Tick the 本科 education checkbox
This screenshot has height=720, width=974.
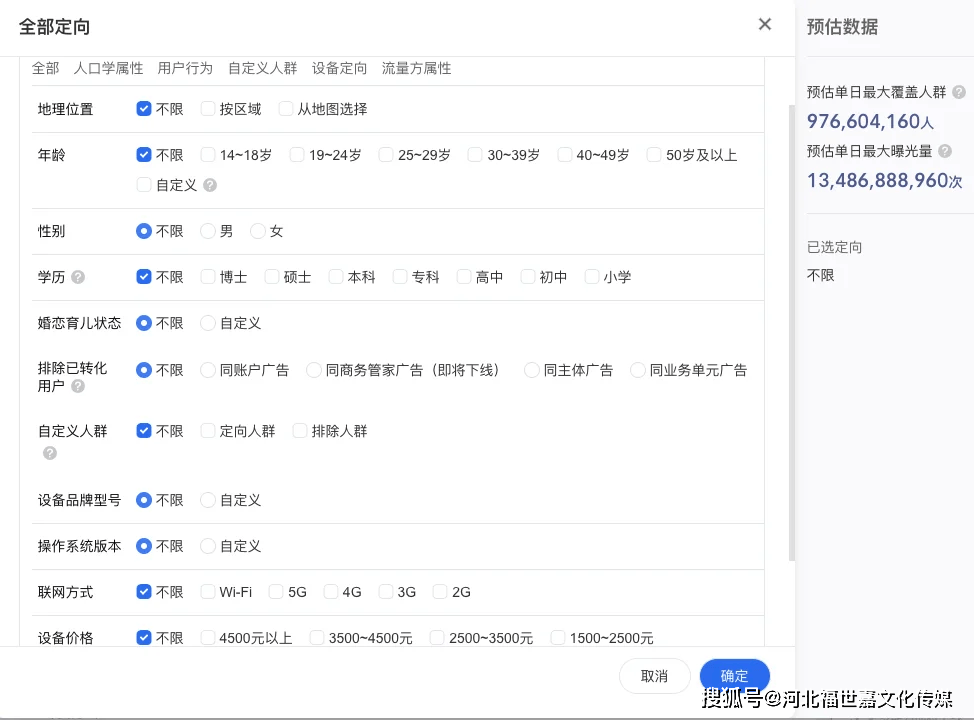click(x=336, y=277)
